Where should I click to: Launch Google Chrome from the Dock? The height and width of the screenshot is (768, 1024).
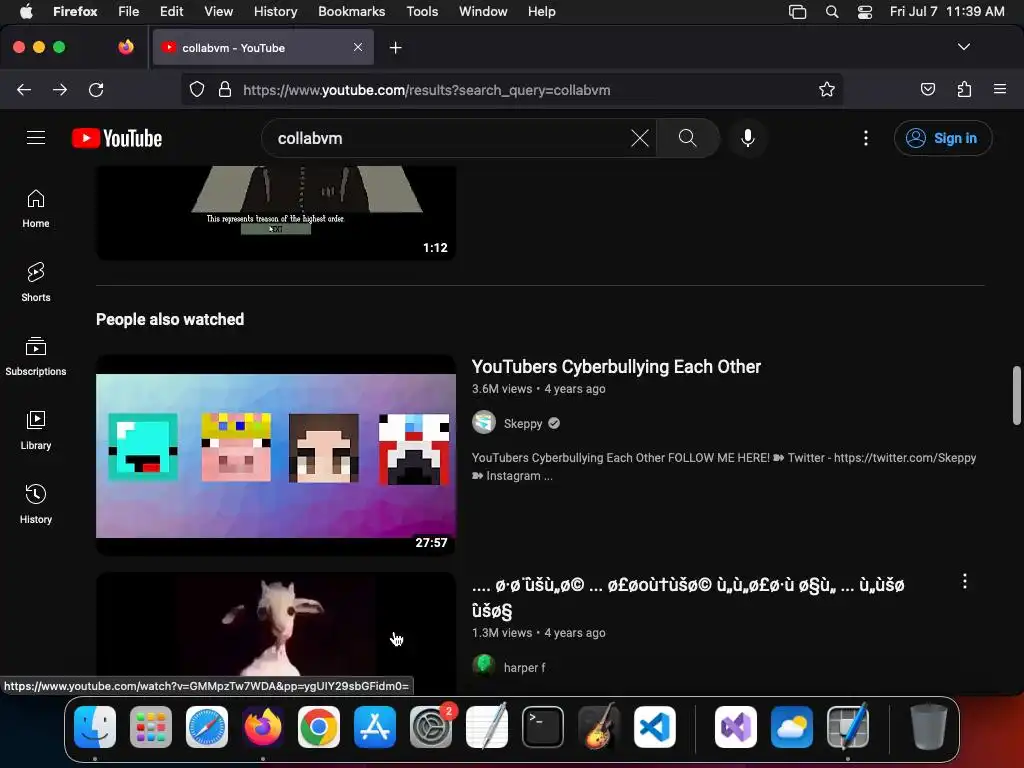[319, 727]
